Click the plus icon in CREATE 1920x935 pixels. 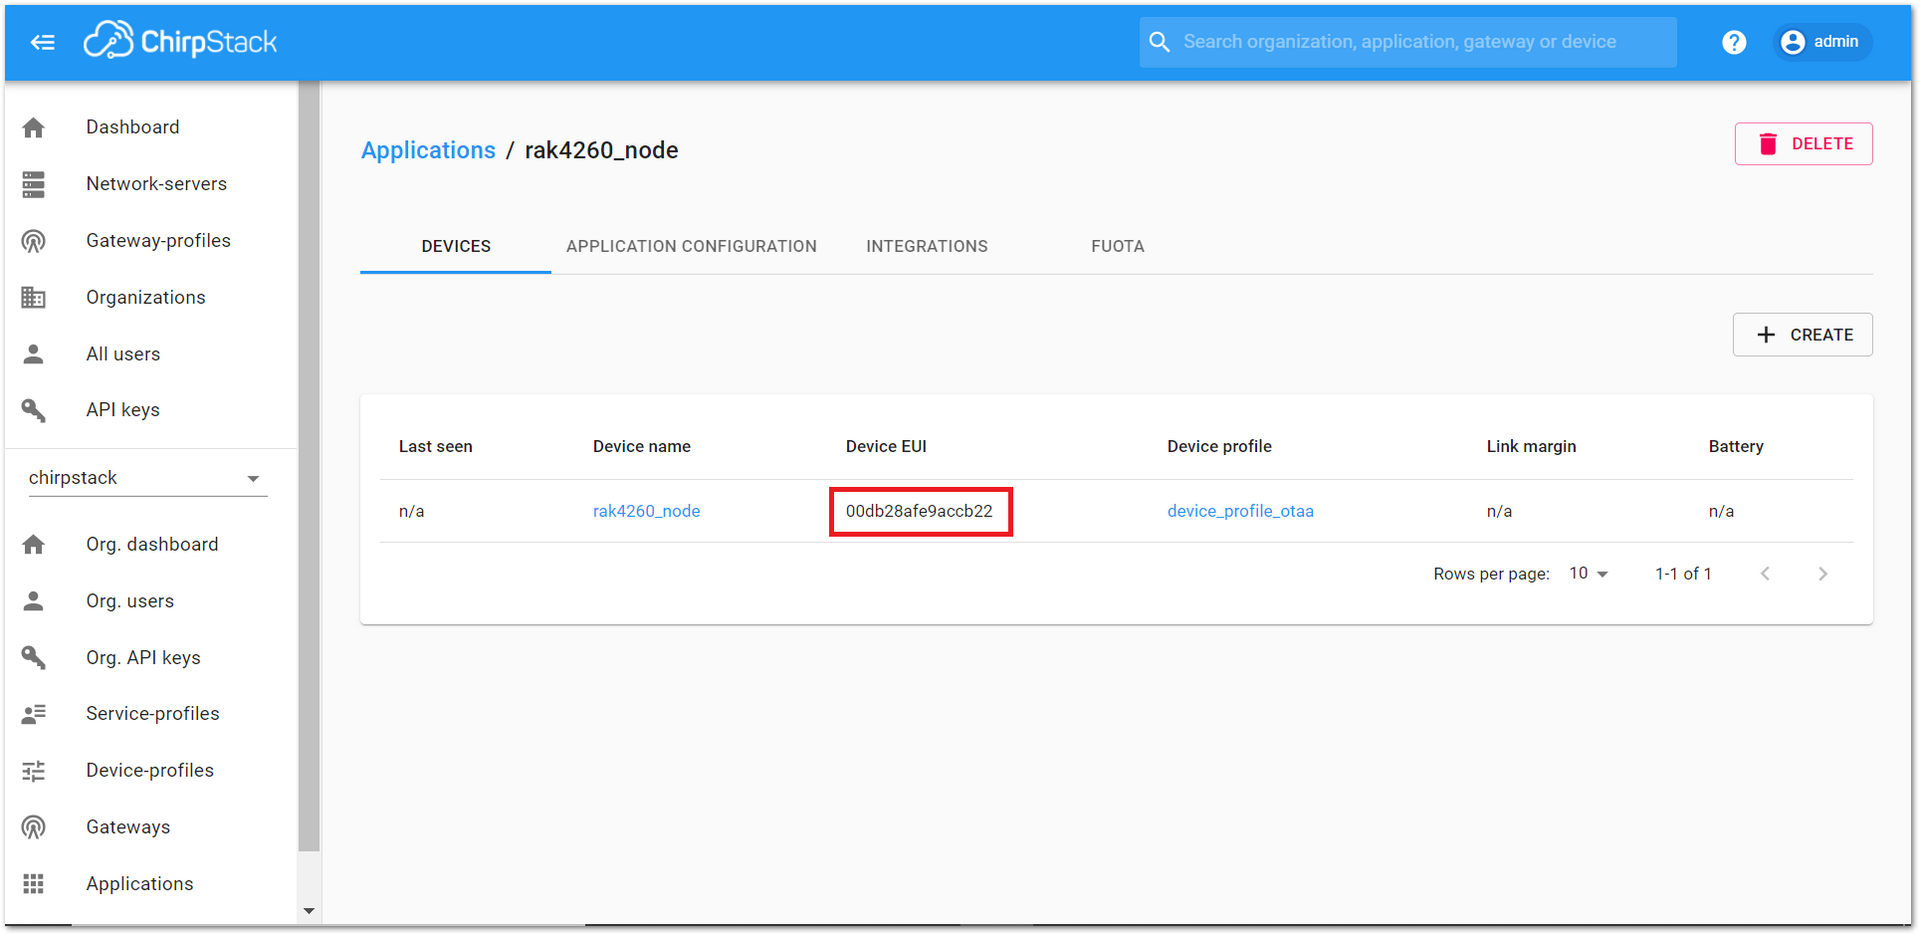pyautogui.click(x=1766, y=335)
